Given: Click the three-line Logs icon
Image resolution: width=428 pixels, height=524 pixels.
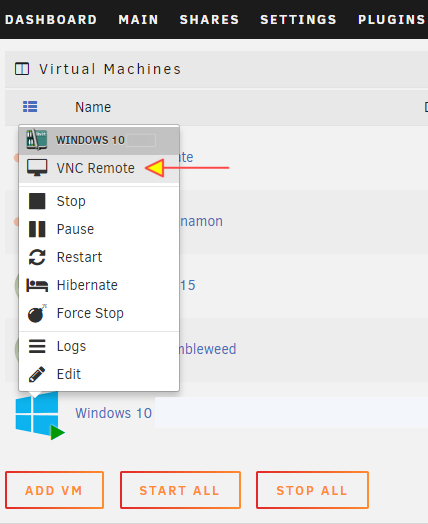Looking at the screenshot, I should point(37,346).
